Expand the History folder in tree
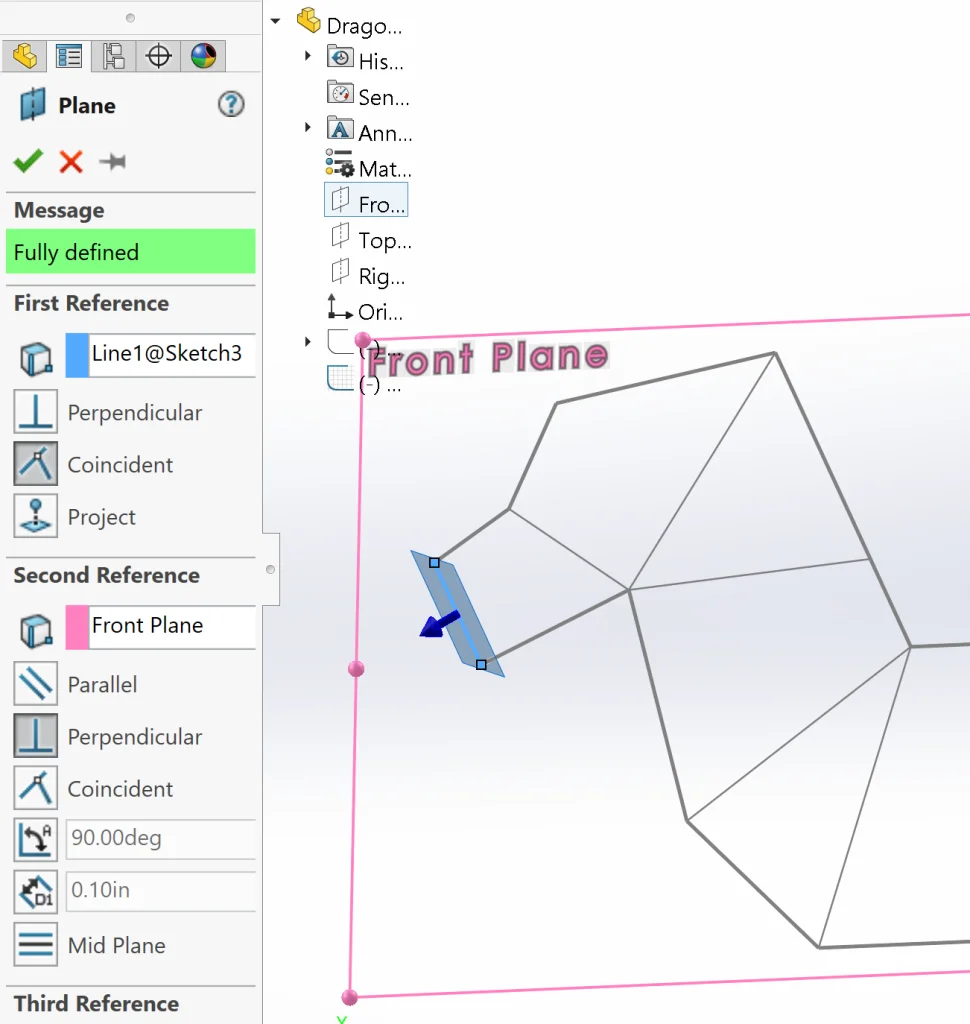This screenshot has width=970, height=1024. pyautogui.click(x=309, y=57)
